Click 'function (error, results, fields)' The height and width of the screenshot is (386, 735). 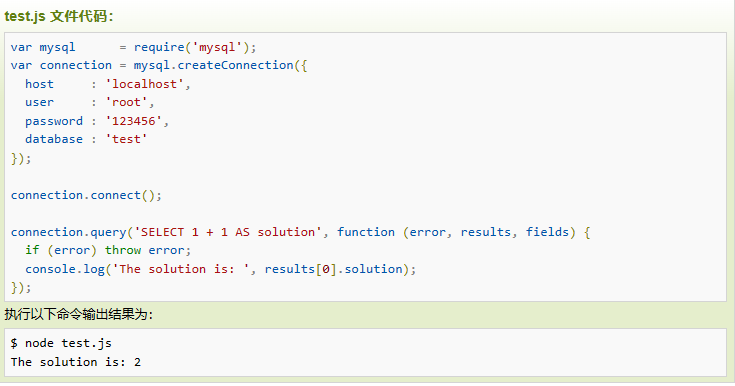[x=457, y=232]
